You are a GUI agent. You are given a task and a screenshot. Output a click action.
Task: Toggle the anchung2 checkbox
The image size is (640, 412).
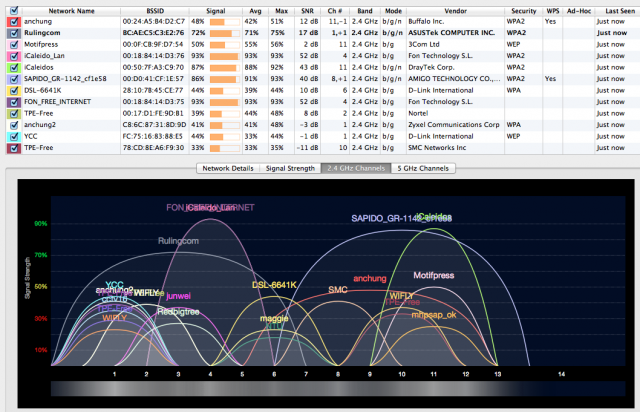click(14, 125)
